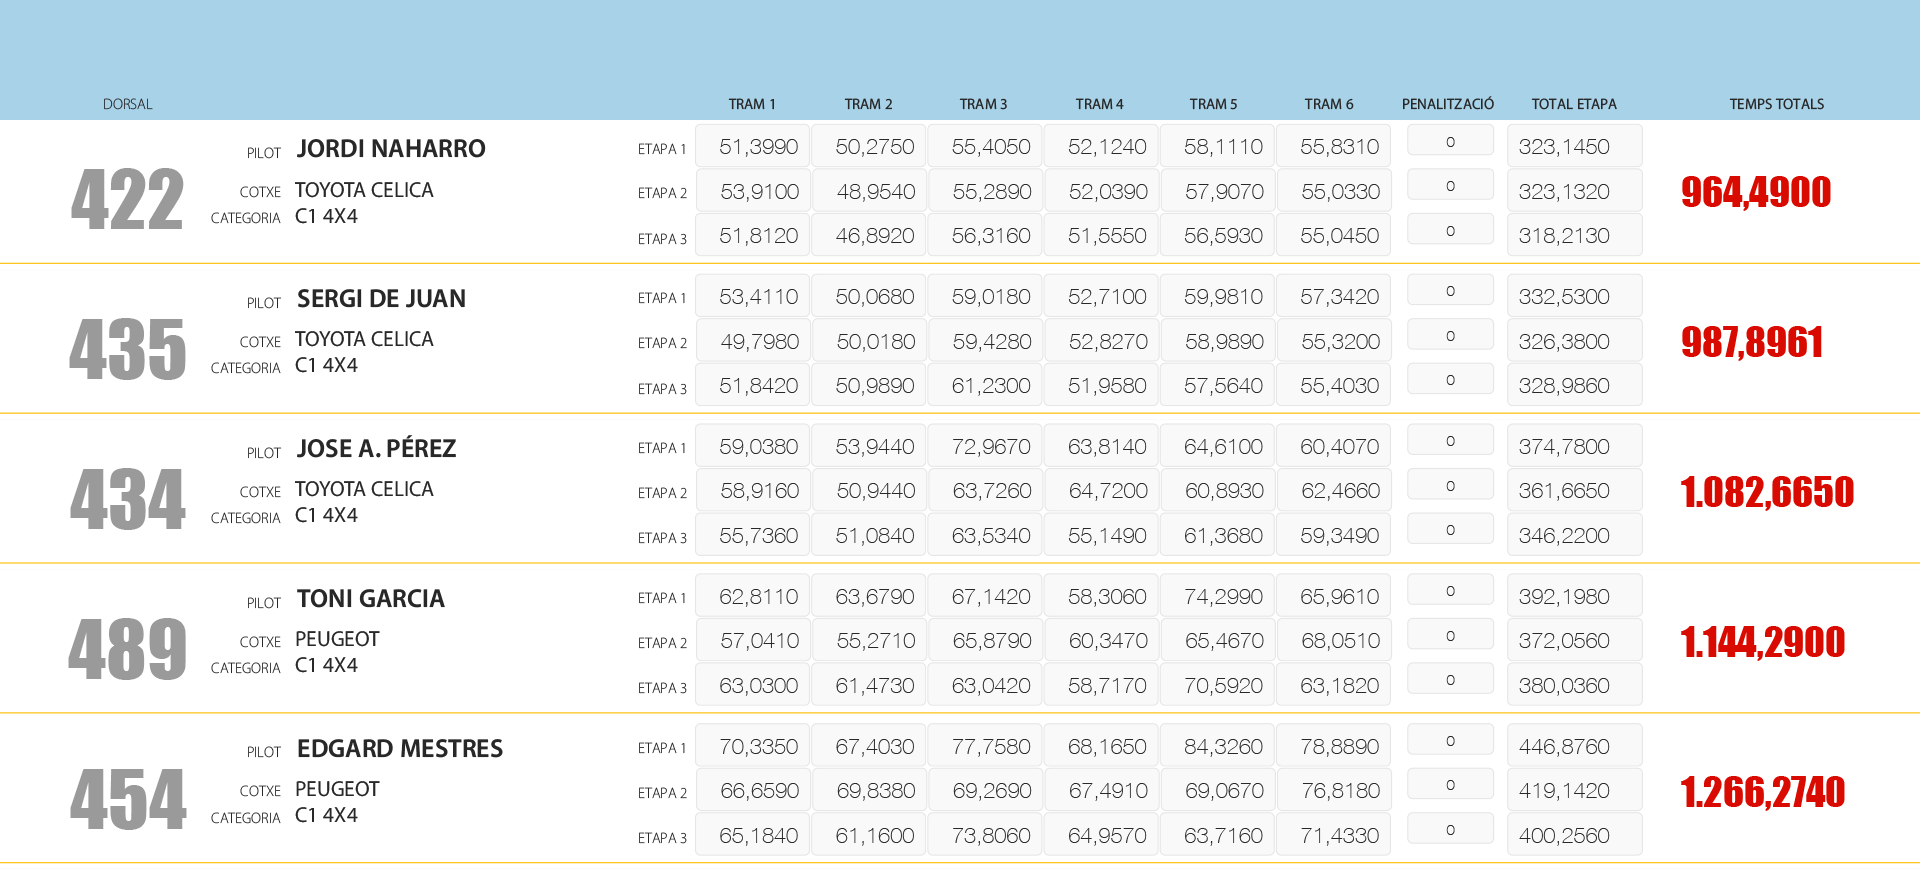
Task: Click Etapa 1 penalty field for dorsal 422
Action: tap(1450, 142)
